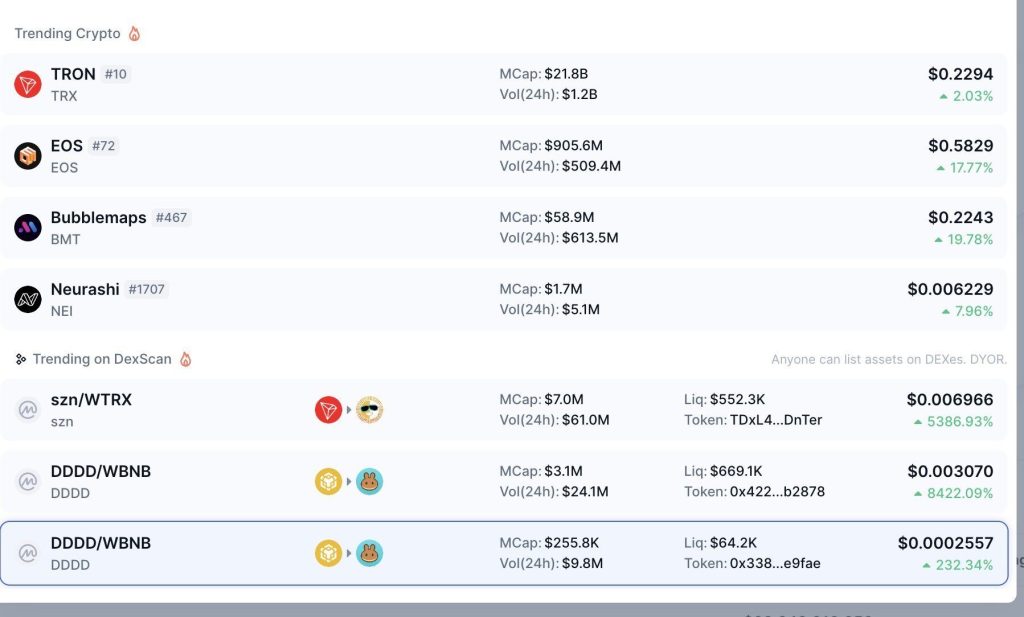The width and height of the screenshot is (1024, 617).
Task: Click placeholder logo in DDDD row with $3.1M MCap
Action: 28,482
